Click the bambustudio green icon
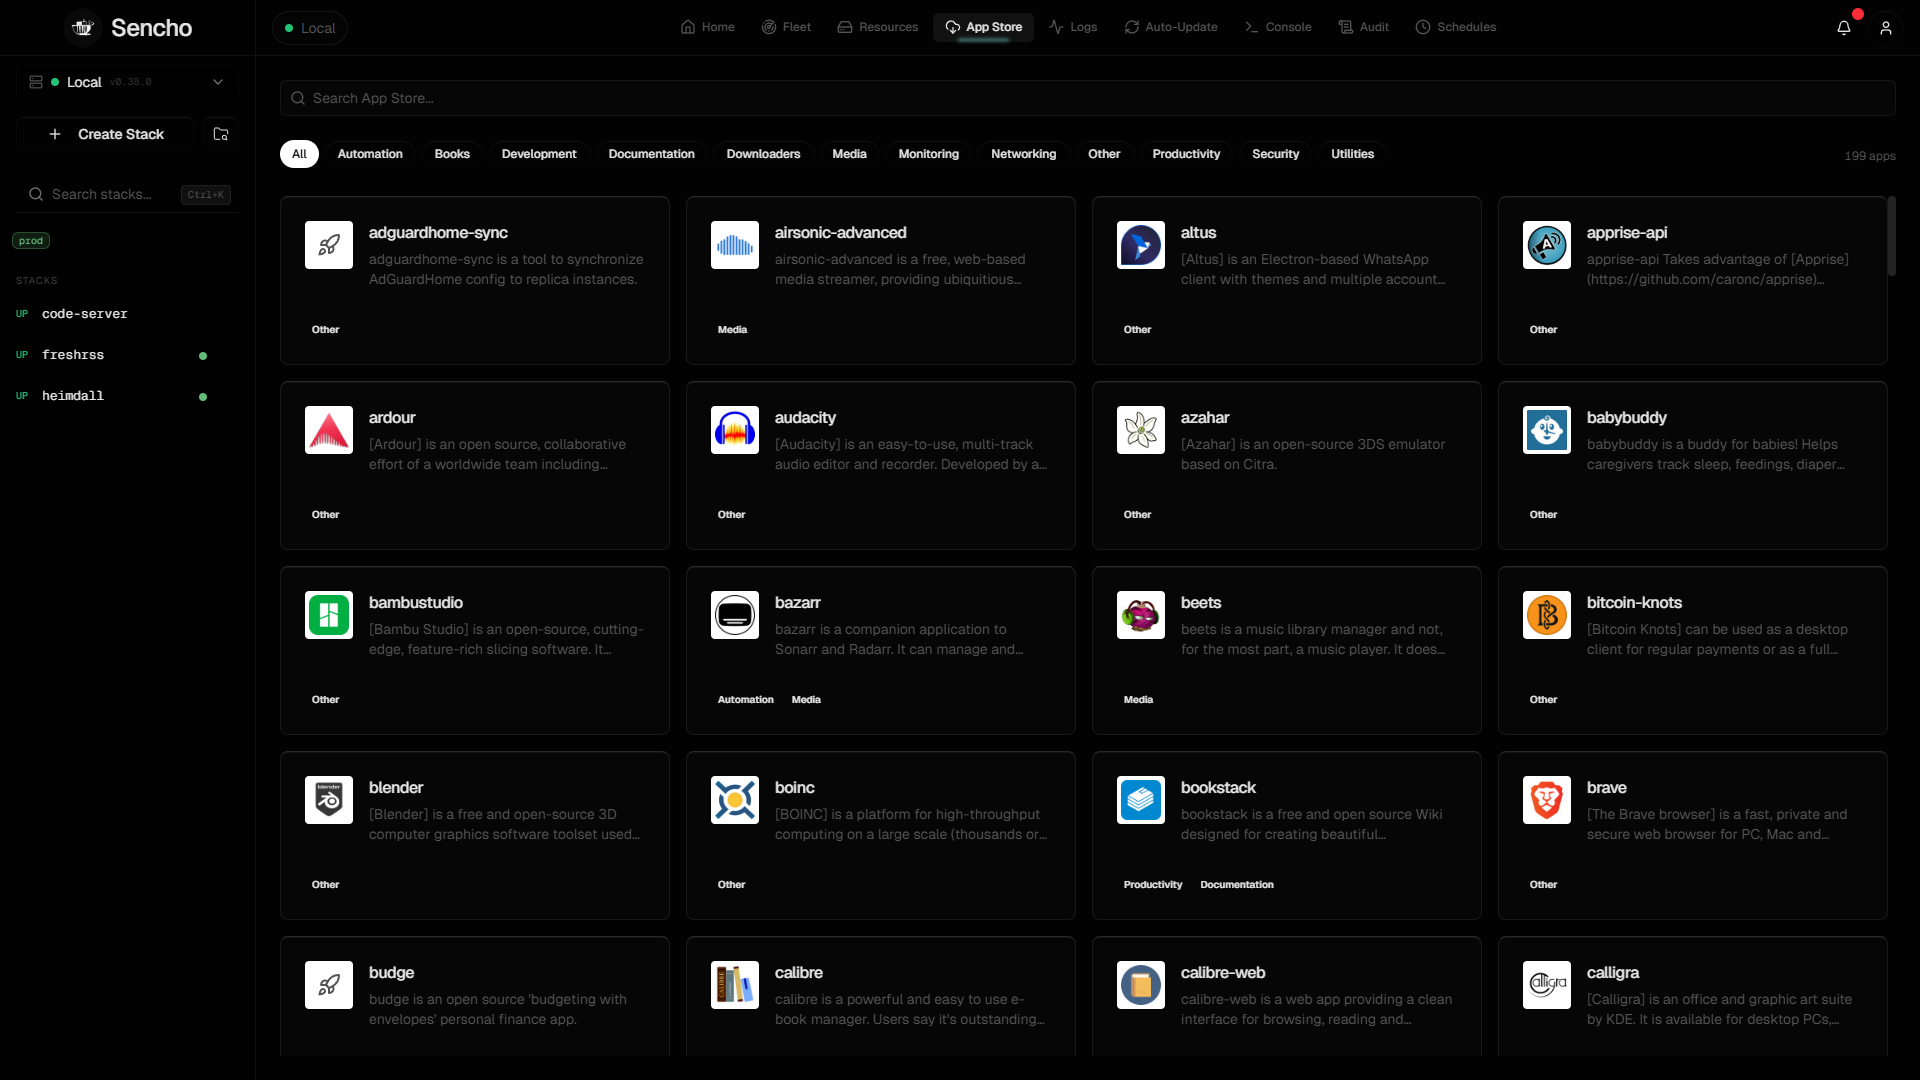Screen dimensions: 1920x1080 pyautogui.click(x=329, y=615)
